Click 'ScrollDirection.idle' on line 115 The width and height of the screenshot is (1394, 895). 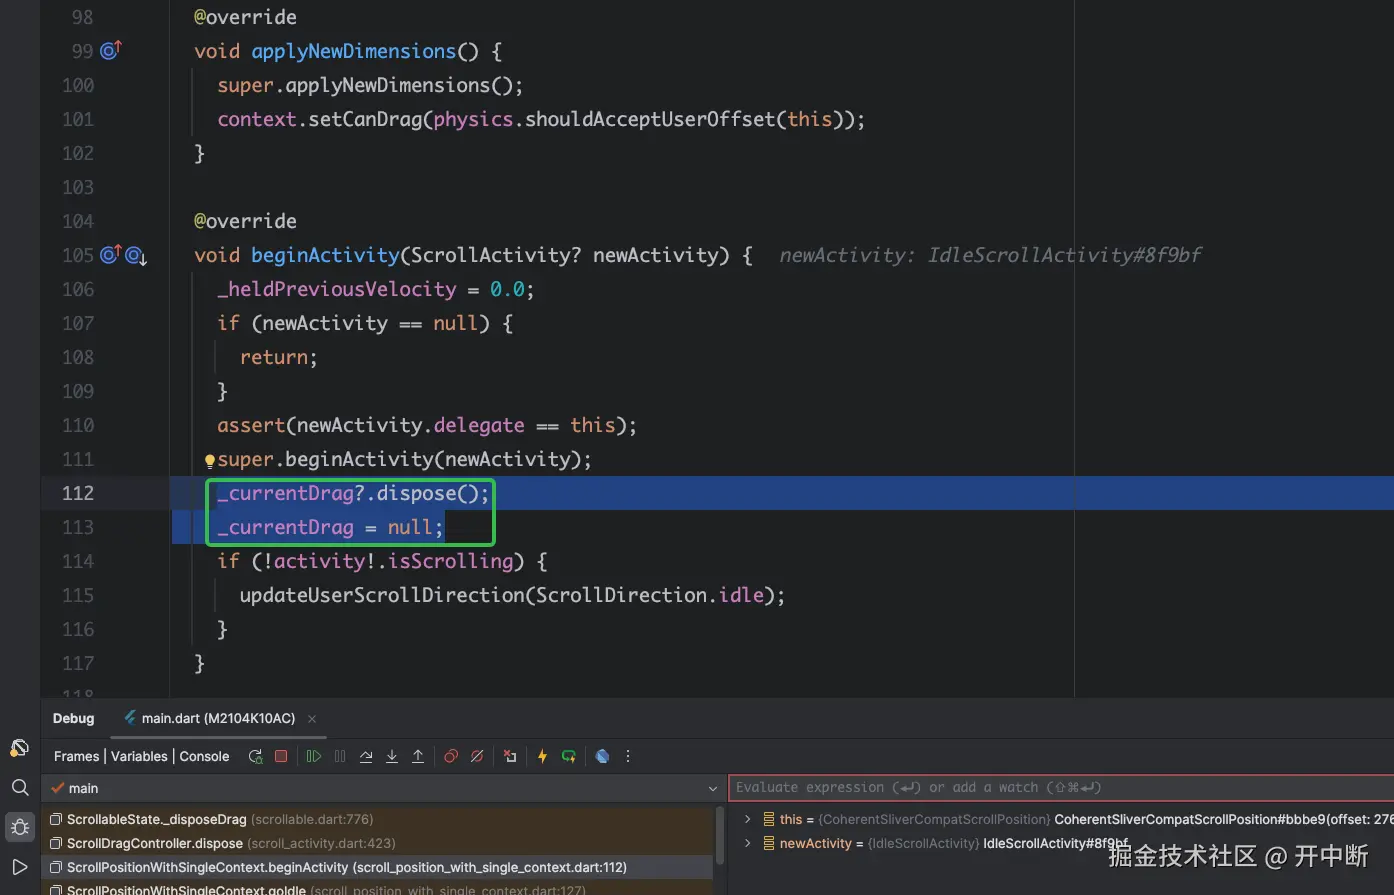coord(650,595)
